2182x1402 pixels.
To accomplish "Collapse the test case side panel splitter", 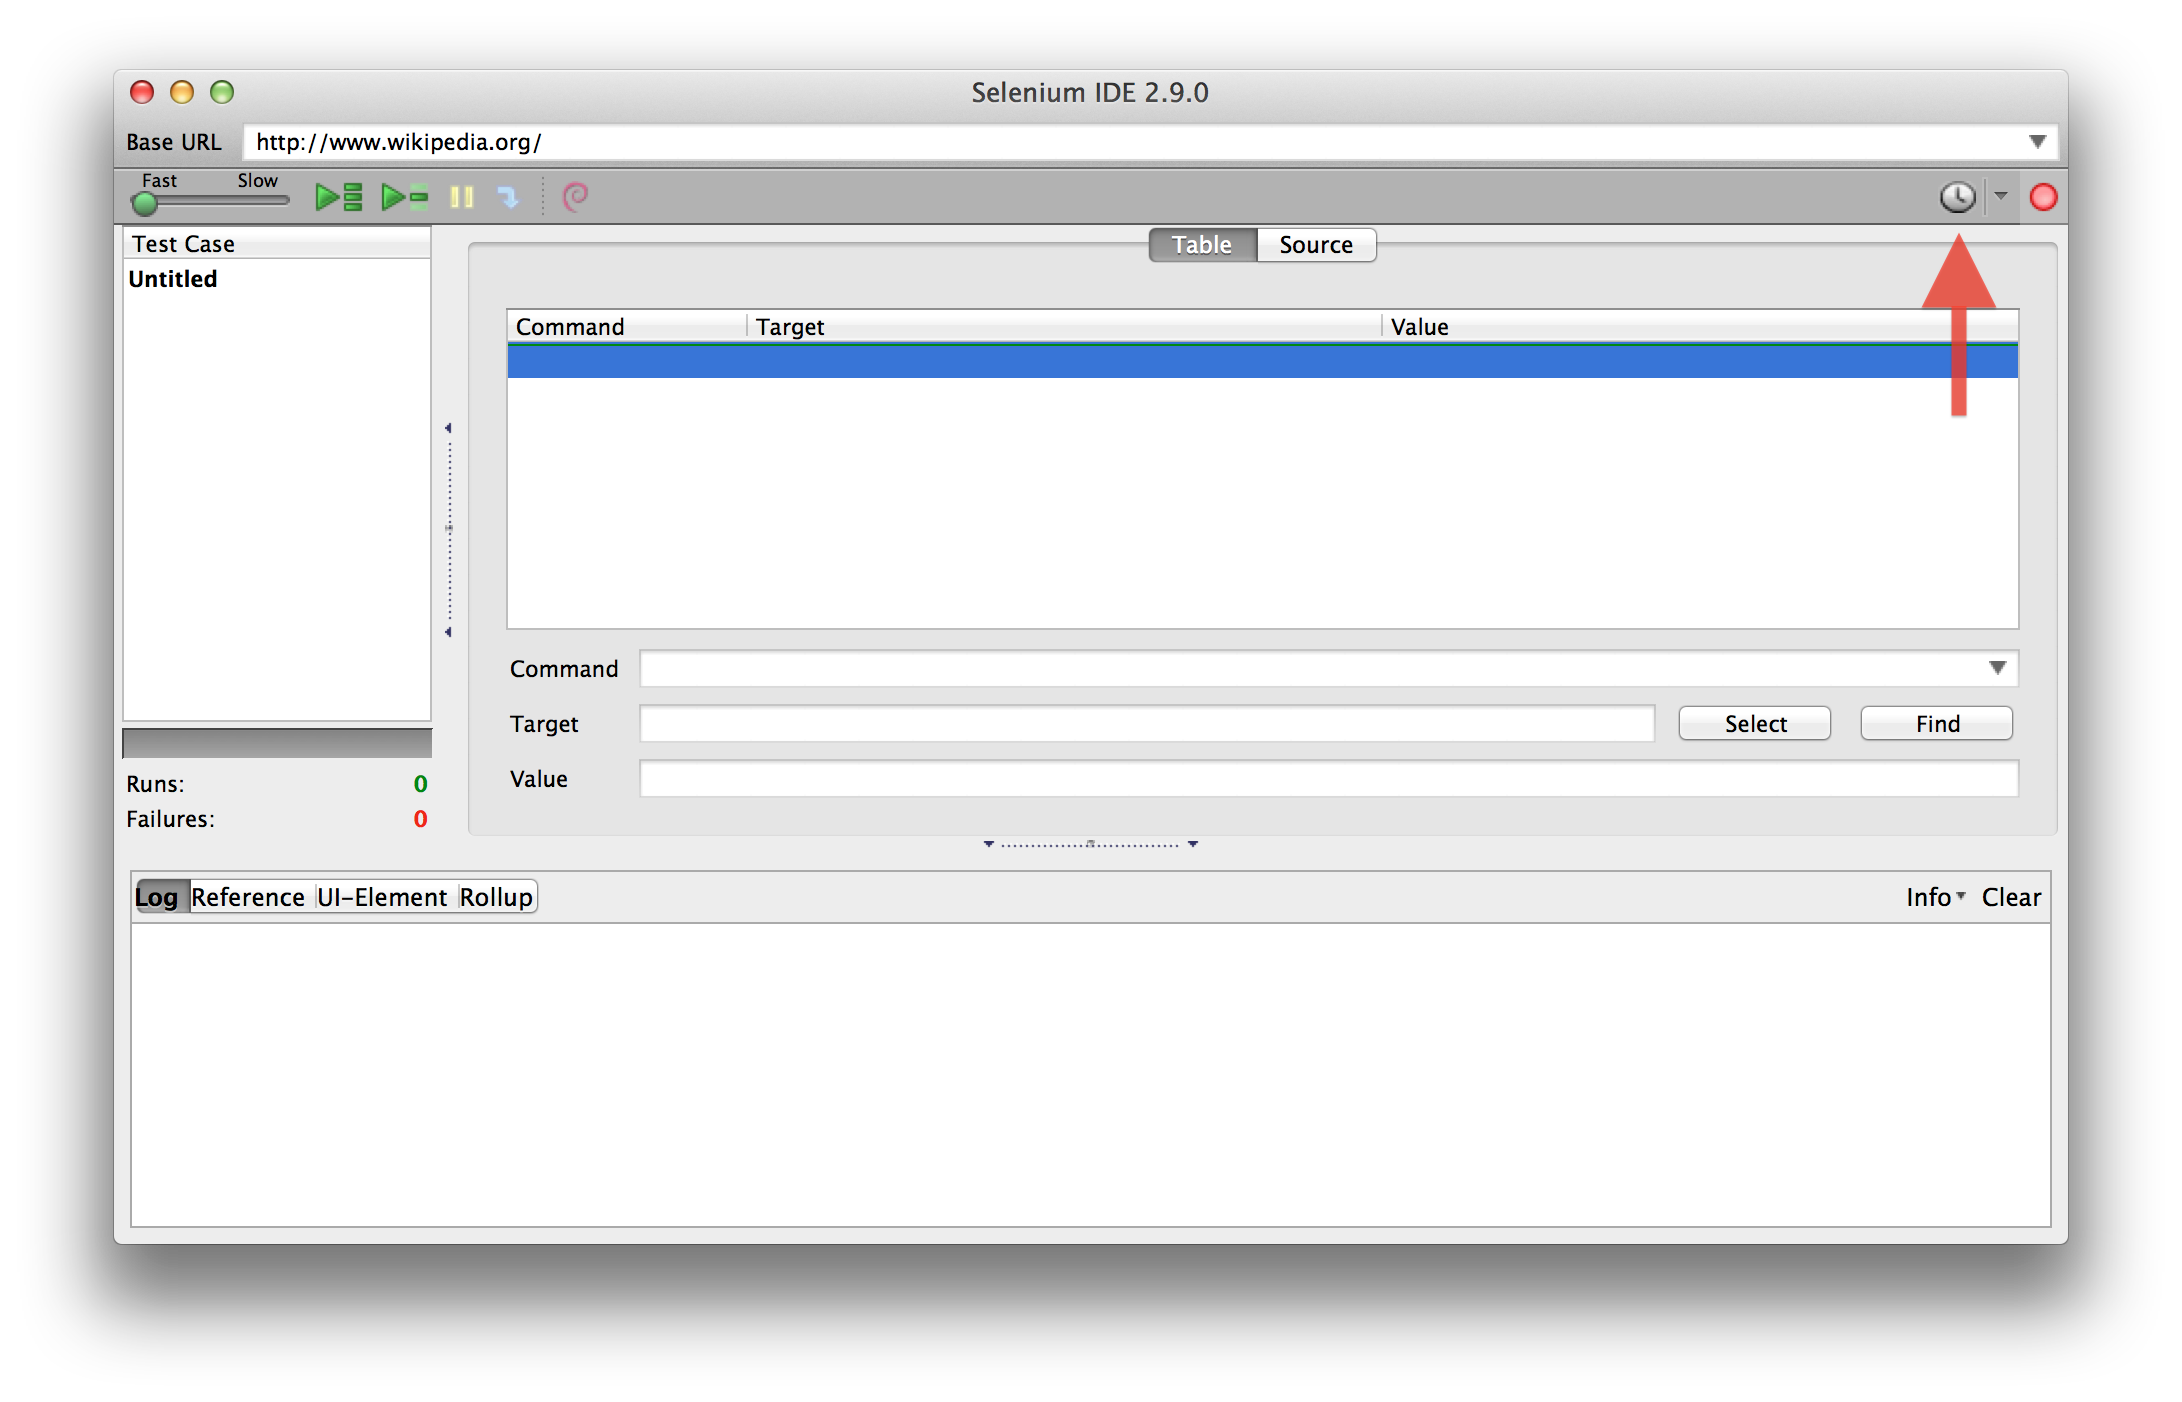I will coord(449,530).
